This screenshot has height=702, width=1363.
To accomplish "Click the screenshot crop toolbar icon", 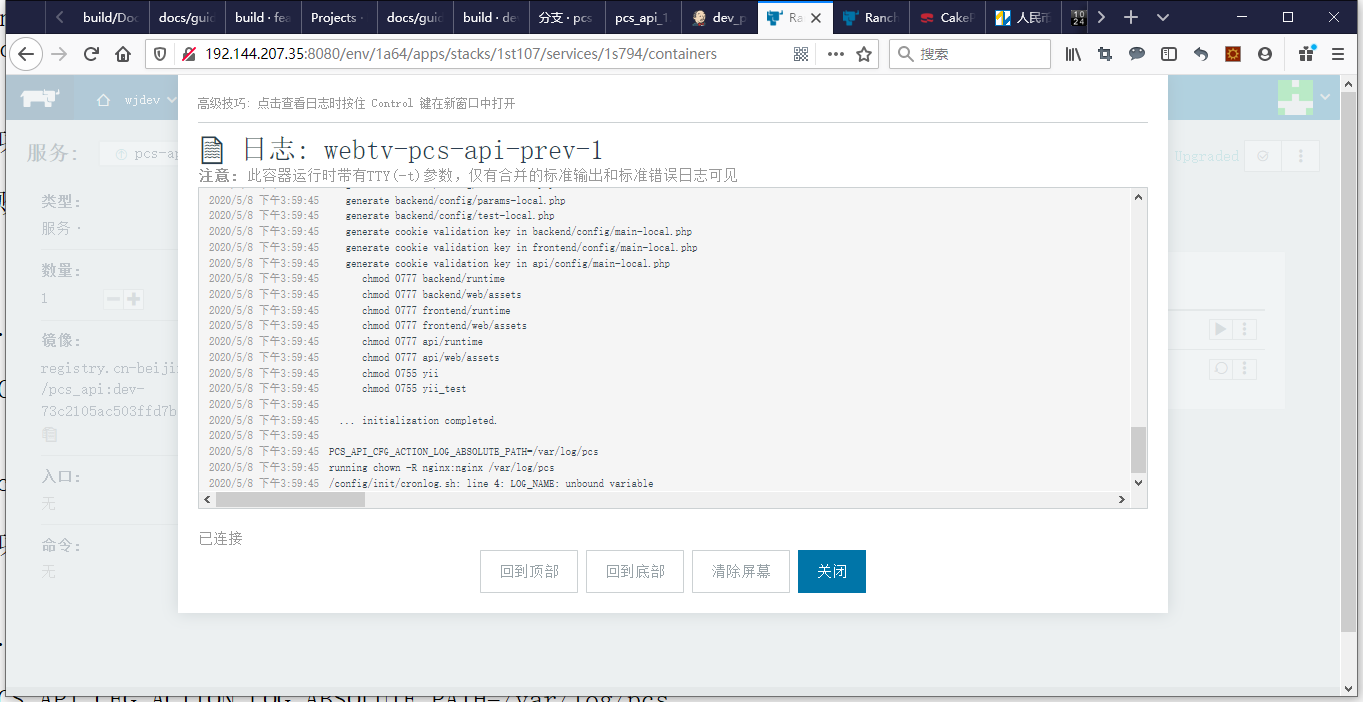I will [x=1105, y=54].
